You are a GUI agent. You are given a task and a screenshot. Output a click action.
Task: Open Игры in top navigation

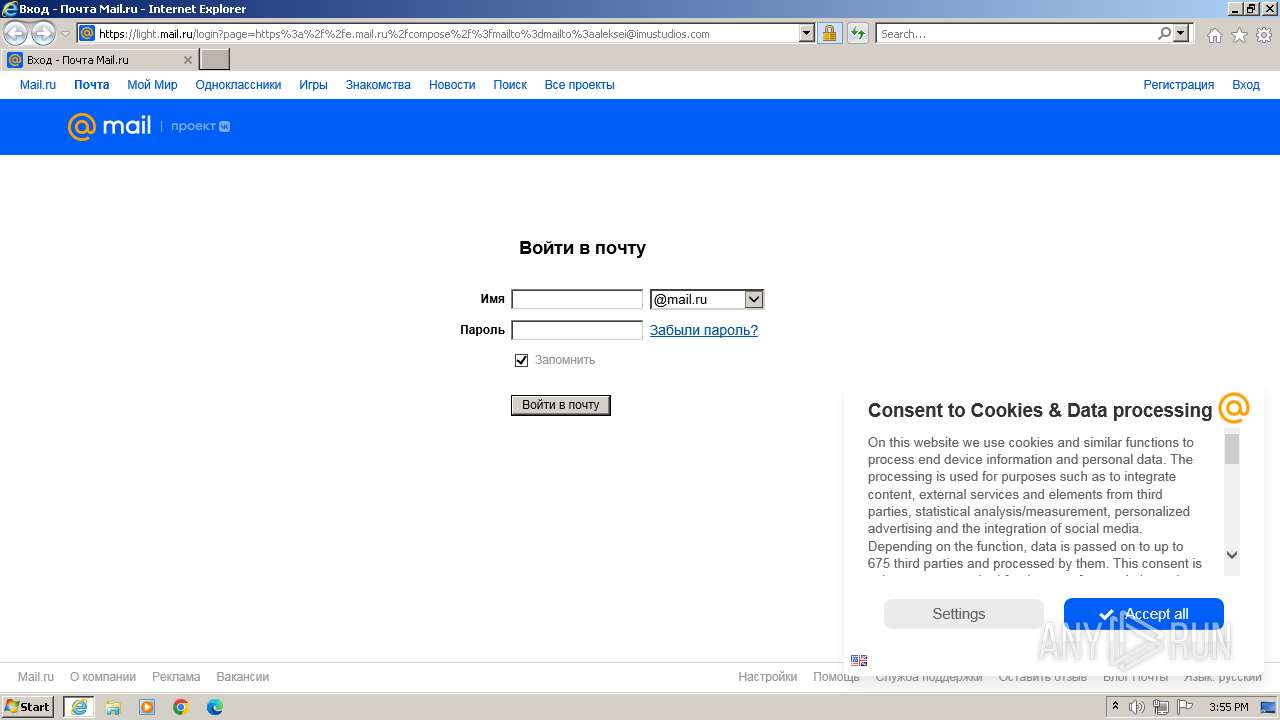313,85
